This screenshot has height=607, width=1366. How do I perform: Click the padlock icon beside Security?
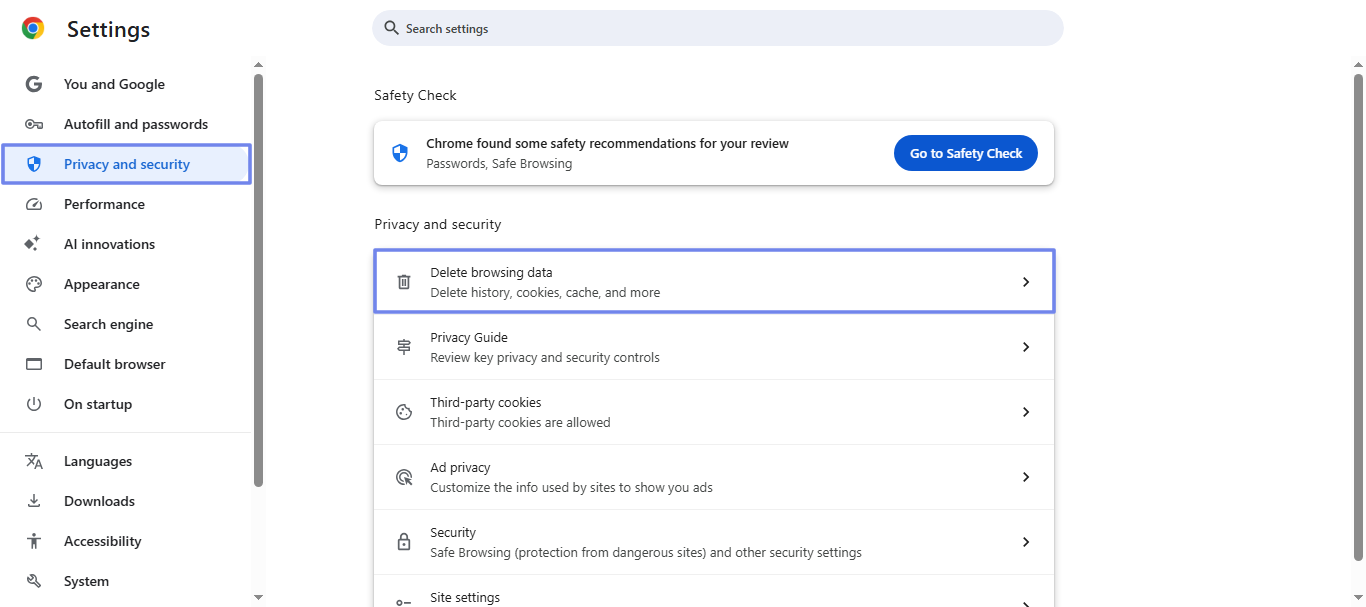coord(404,541)
